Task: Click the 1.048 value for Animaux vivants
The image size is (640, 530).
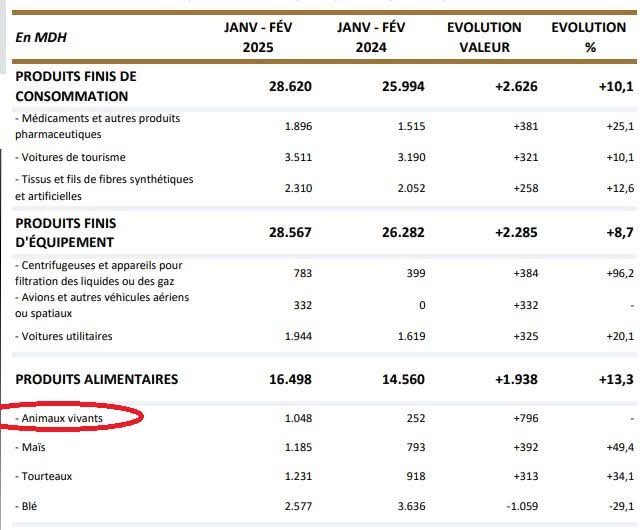Action: [x=298, y=418]
